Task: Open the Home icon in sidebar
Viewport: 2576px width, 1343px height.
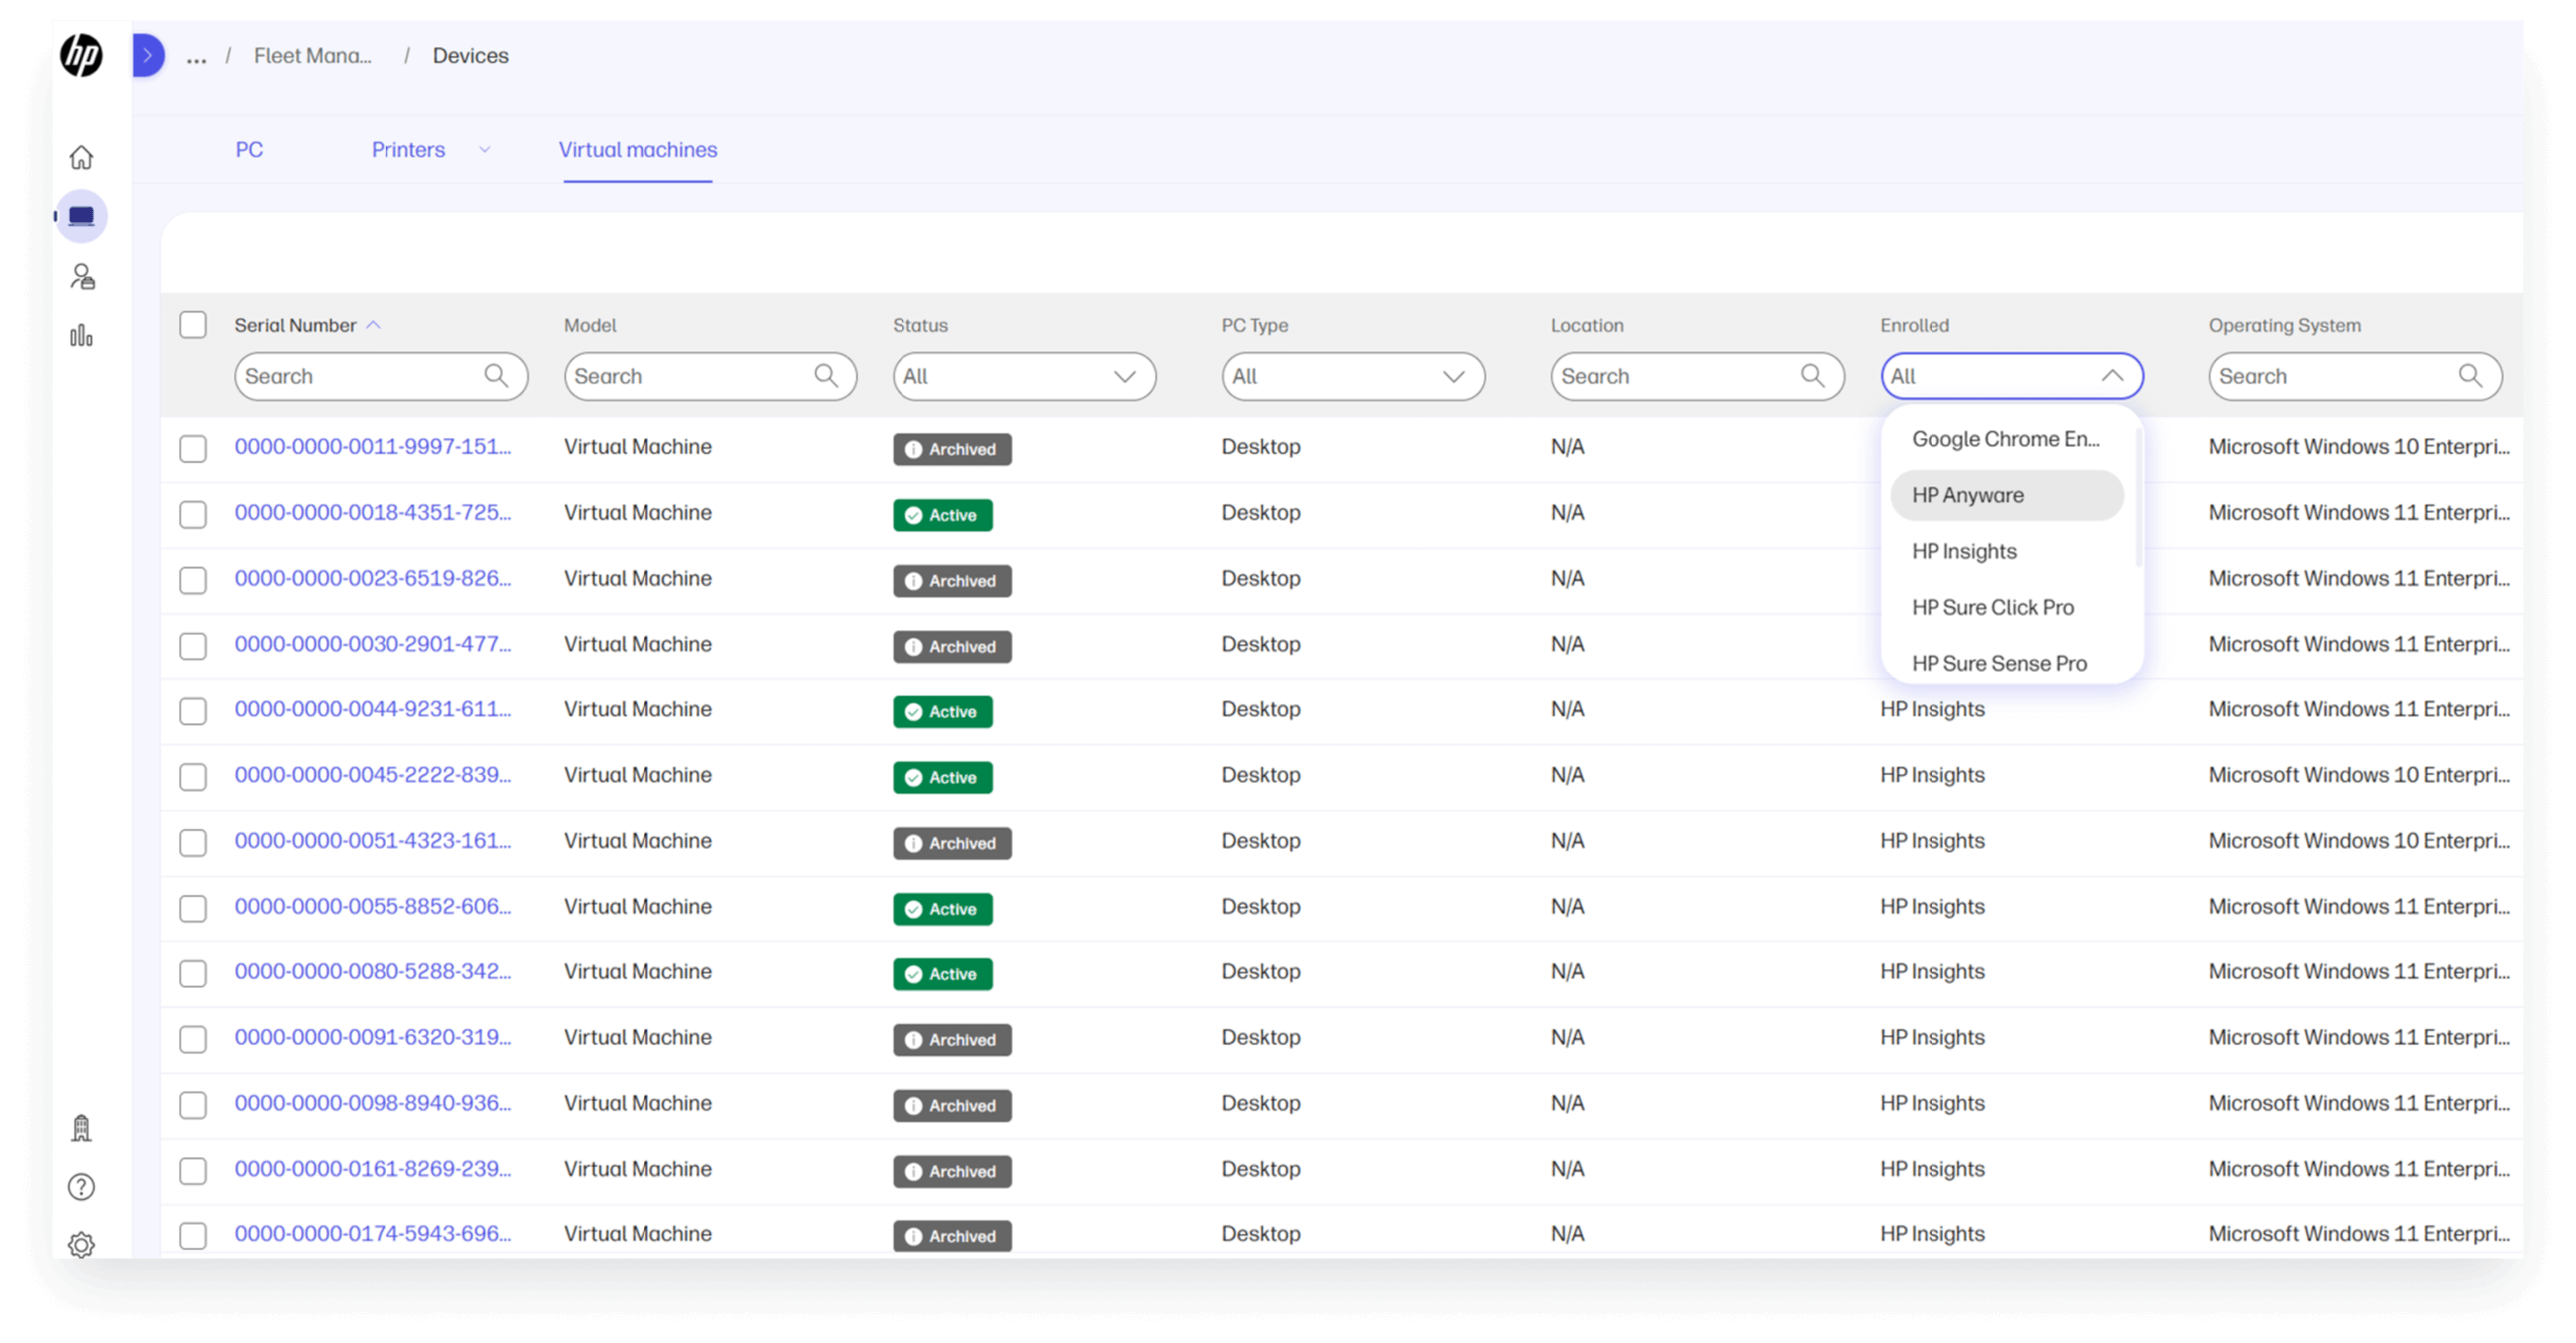Action: pos(81,157)
